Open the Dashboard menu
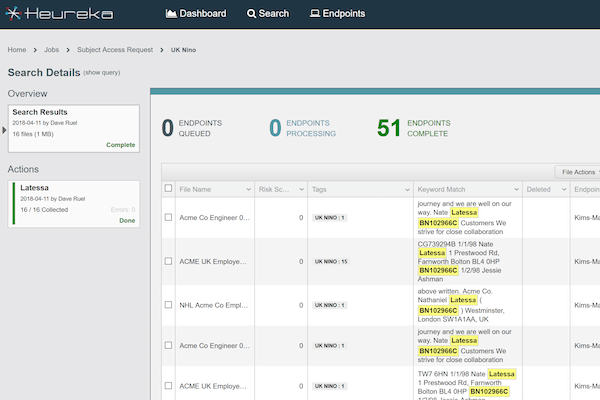600x400 pixels. click(196, 13)
